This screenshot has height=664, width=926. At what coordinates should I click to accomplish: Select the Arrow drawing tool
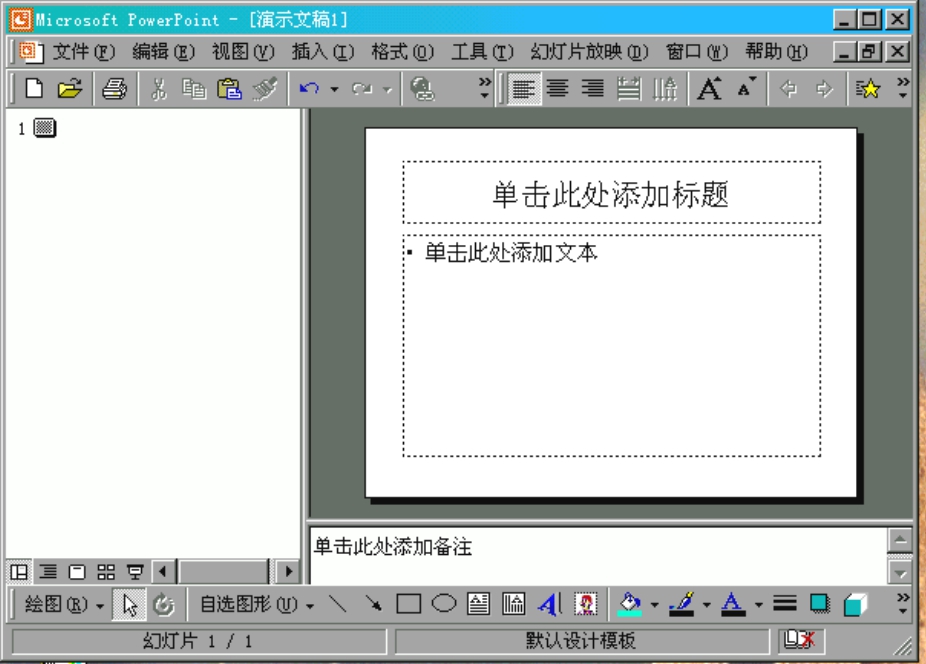coord(373,604)
